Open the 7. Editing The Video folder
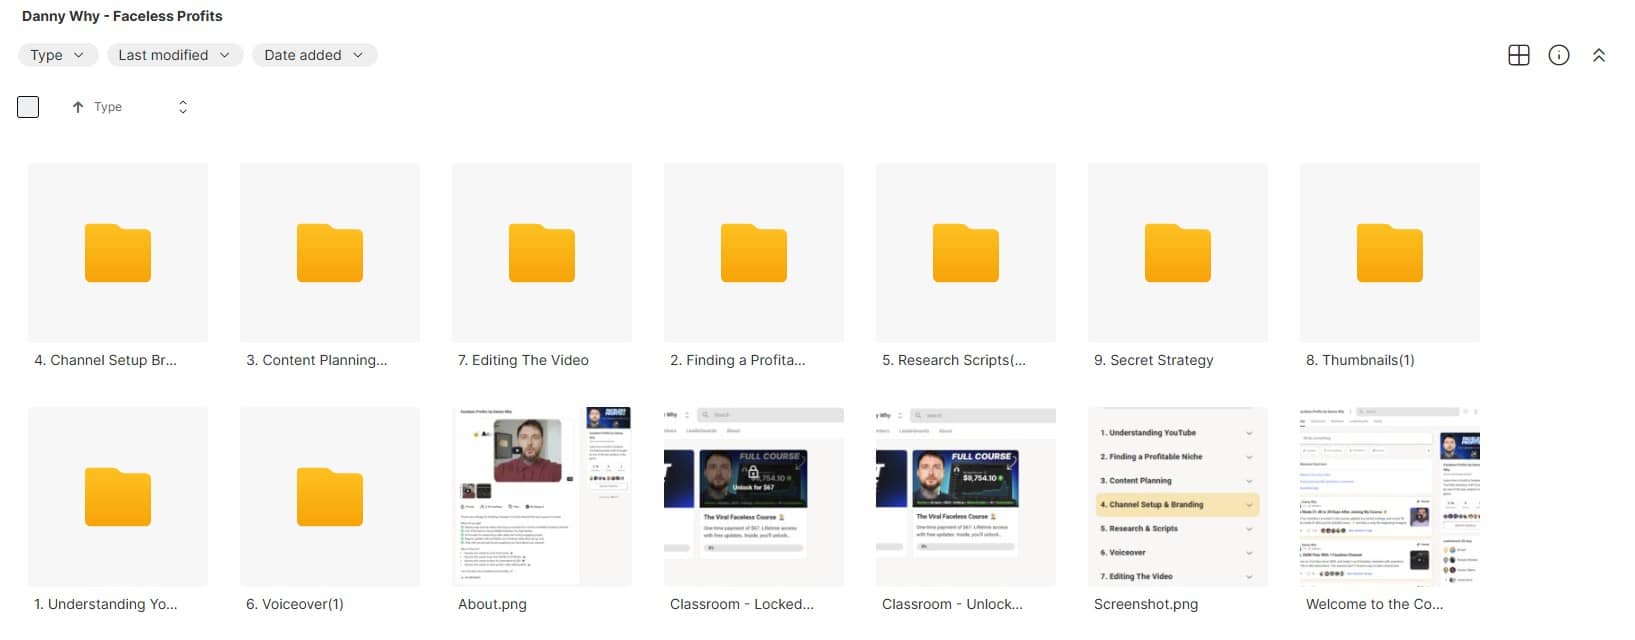1635x640 pixels. [541, 253]
